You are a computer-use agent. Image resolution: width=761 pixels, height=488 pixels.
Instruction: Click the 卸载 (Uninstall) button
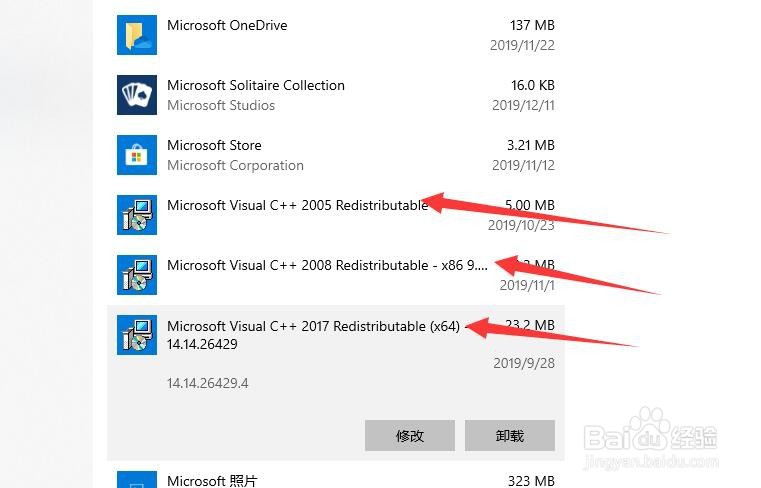(x=510, y=436)
